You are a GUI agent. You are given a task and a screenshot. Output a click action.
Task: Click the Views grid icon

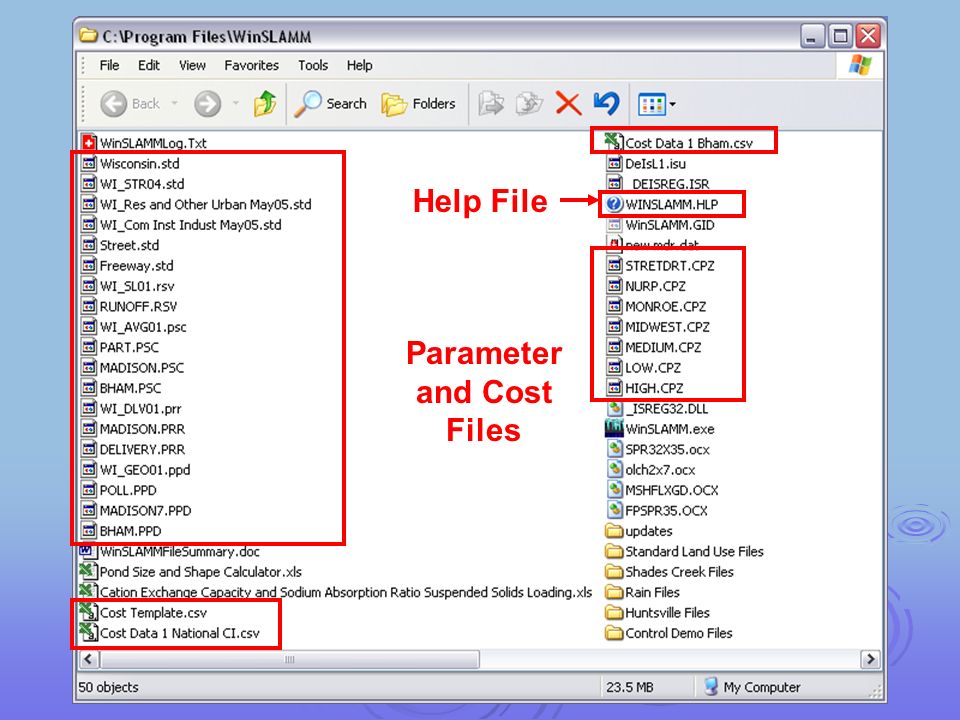click(x=651, y=105)
